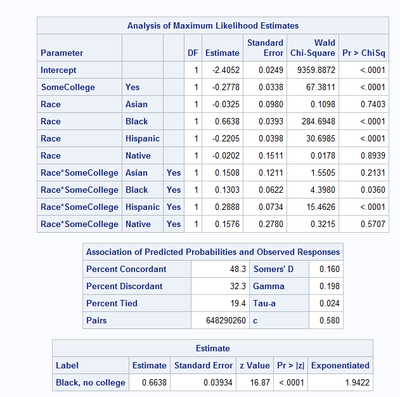Viewport: 400px width, 397px height.
Task: Click the p-value 0.7403
Action: click(x=373, y=104)
